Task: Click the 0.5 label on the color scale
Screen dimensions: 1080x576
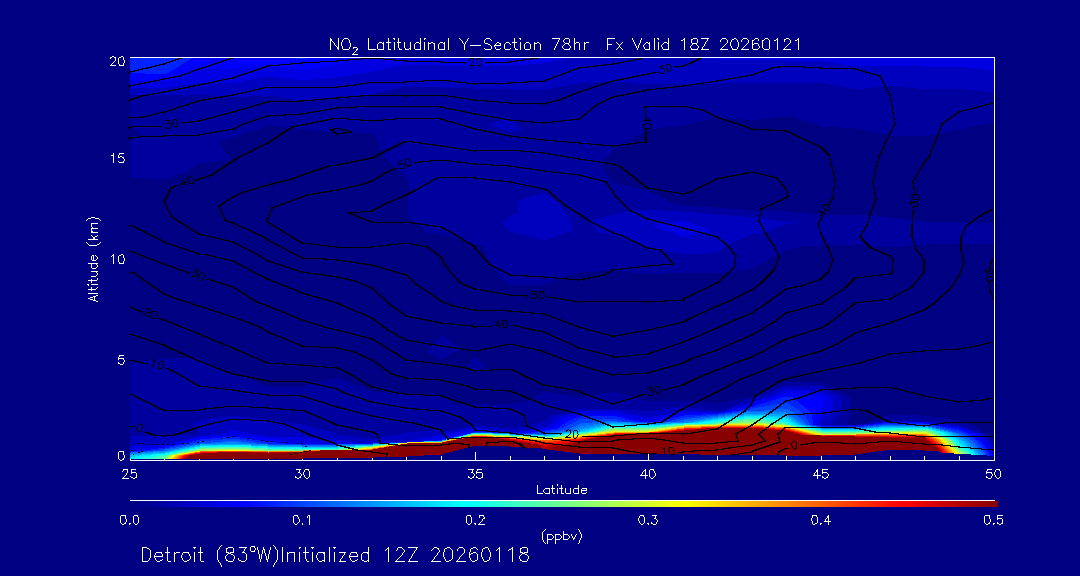Action: click(994, 520)
